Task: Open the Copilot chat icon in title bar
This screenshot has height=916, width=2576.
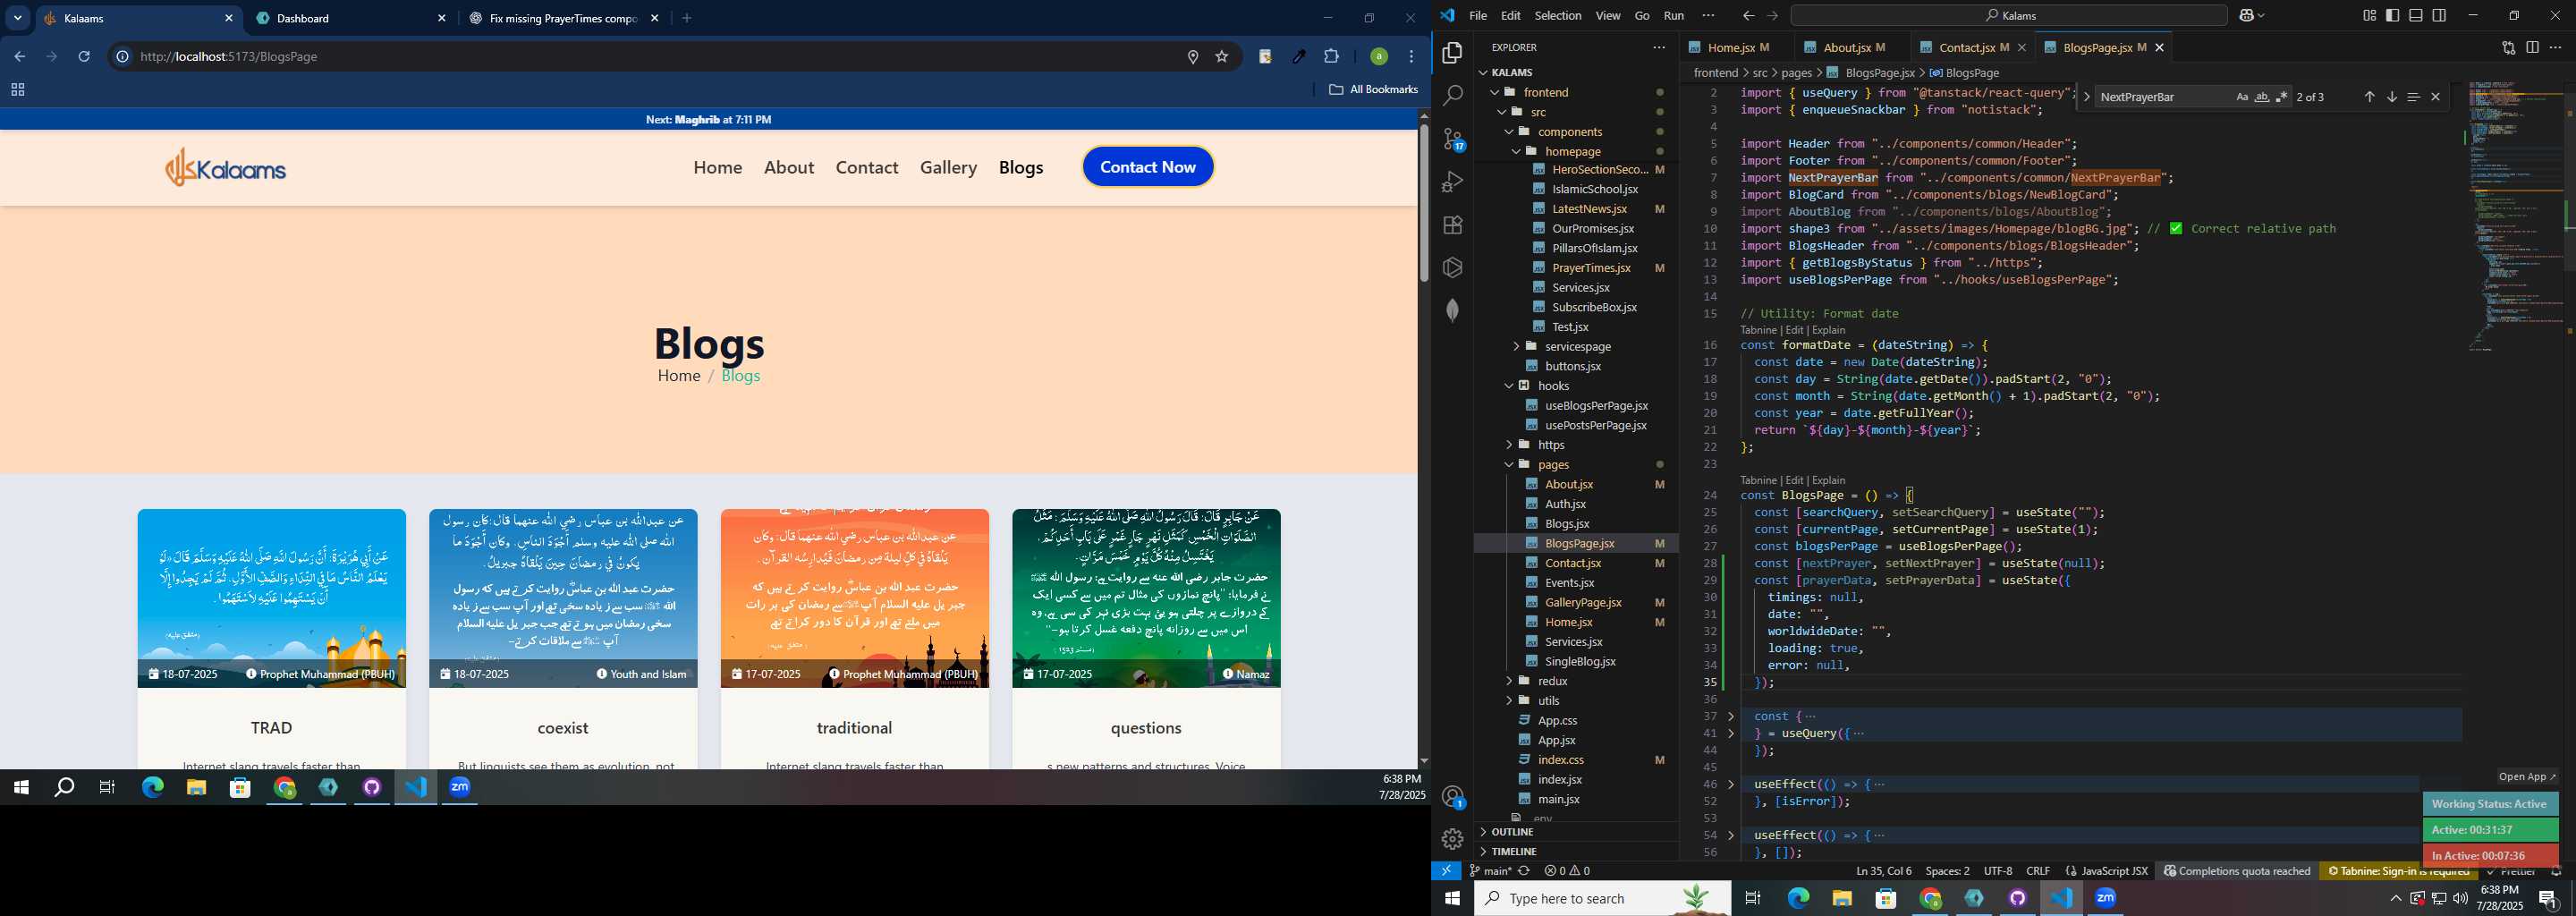Action: (x=2247, y=15)
